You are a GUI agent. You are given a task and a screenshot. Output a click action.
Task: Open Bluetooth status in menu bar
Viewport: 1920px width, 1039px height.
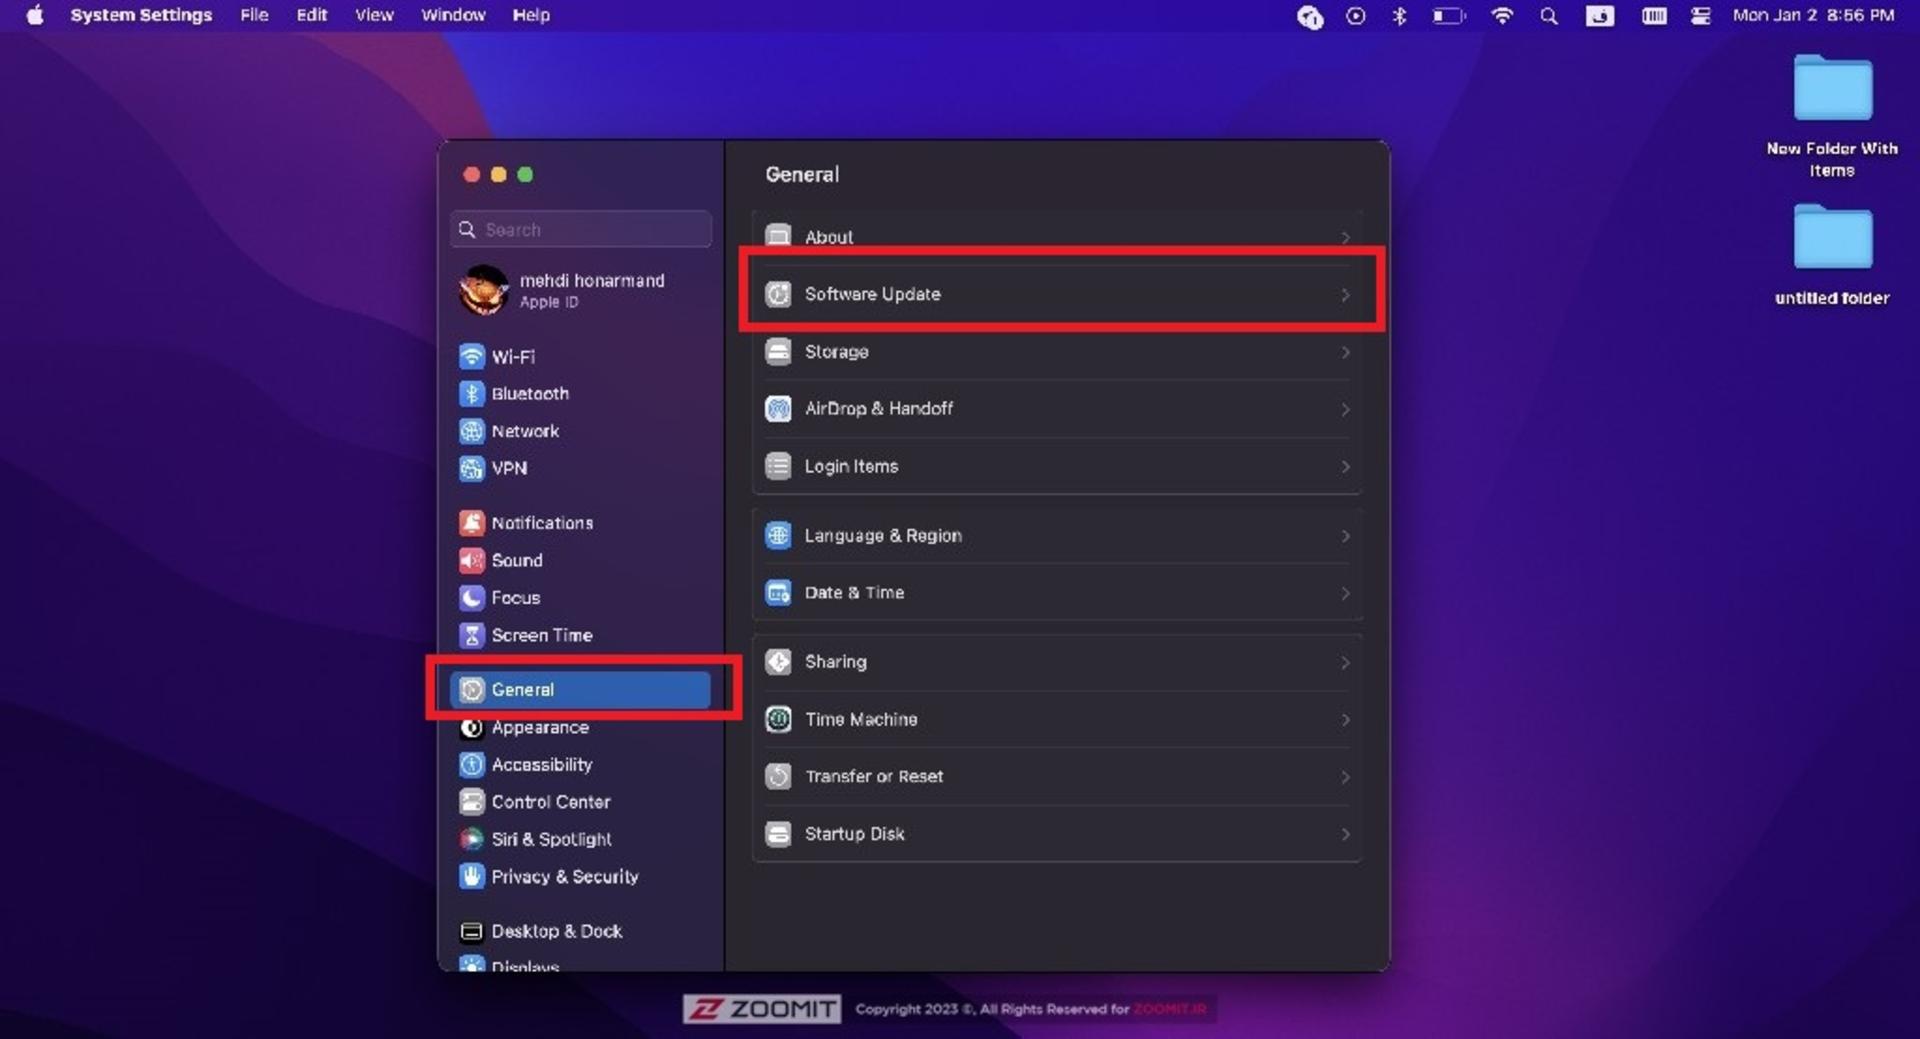(x=1399, y=16)
